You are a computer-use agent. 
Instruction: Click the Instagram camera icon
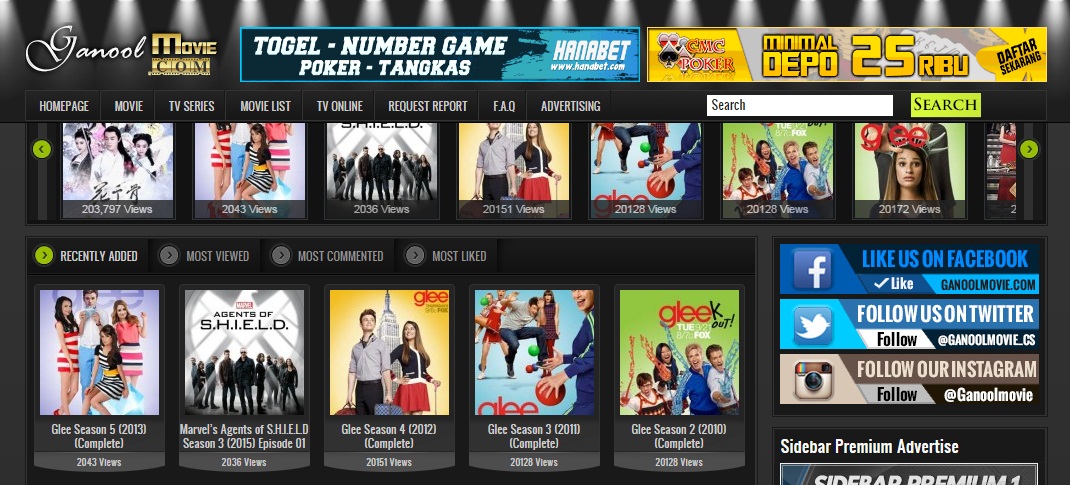coord(813,379)
